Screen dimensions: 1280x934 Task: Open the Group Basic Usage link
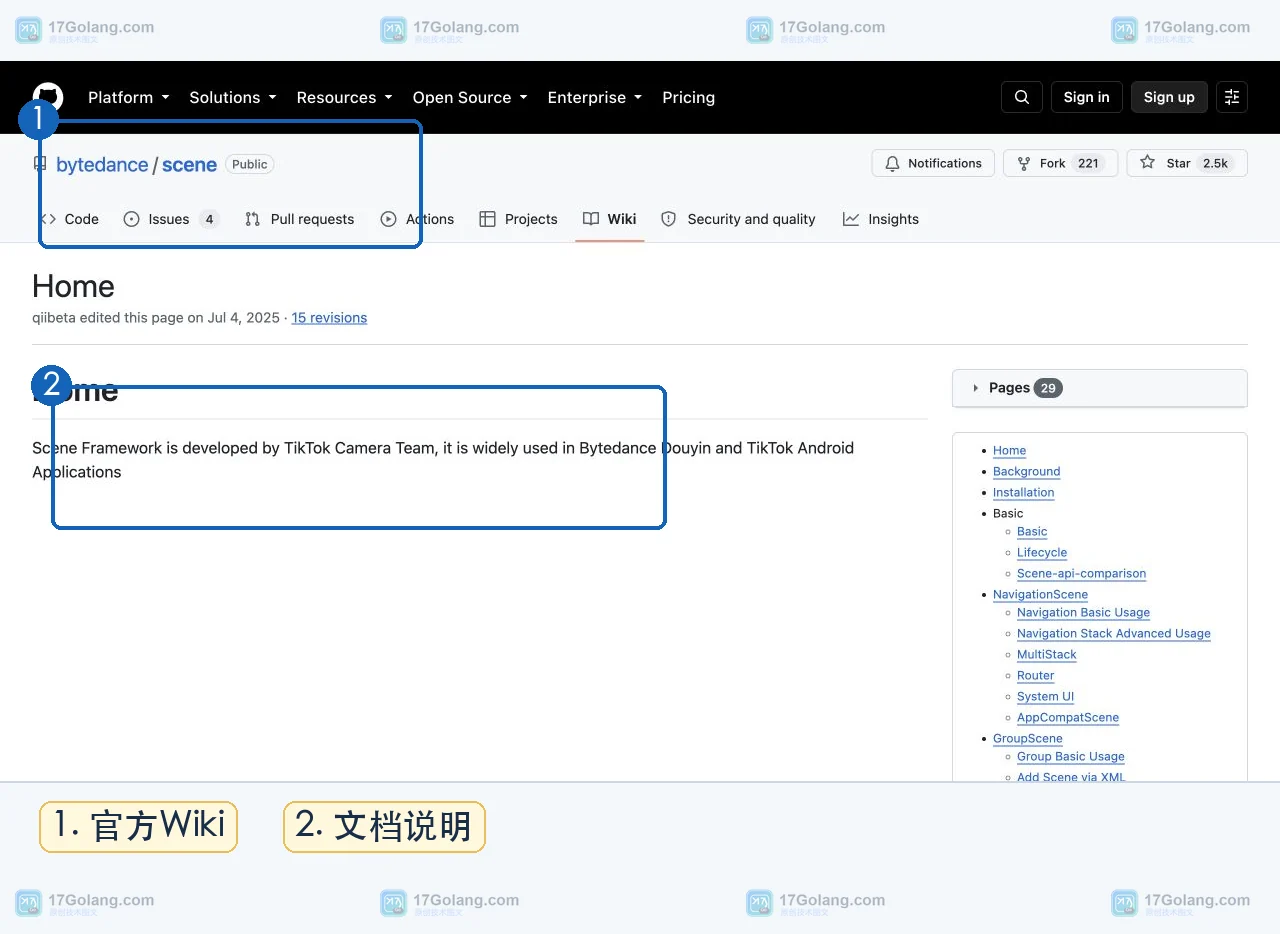1070,757
